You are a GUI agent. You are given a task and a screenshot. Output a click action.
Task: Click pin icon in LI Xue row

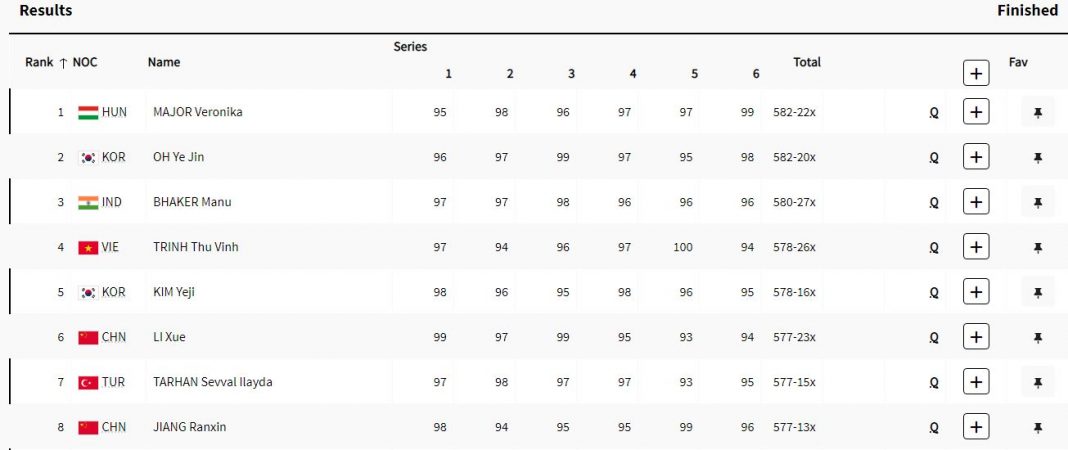(x=1037, y=338)
